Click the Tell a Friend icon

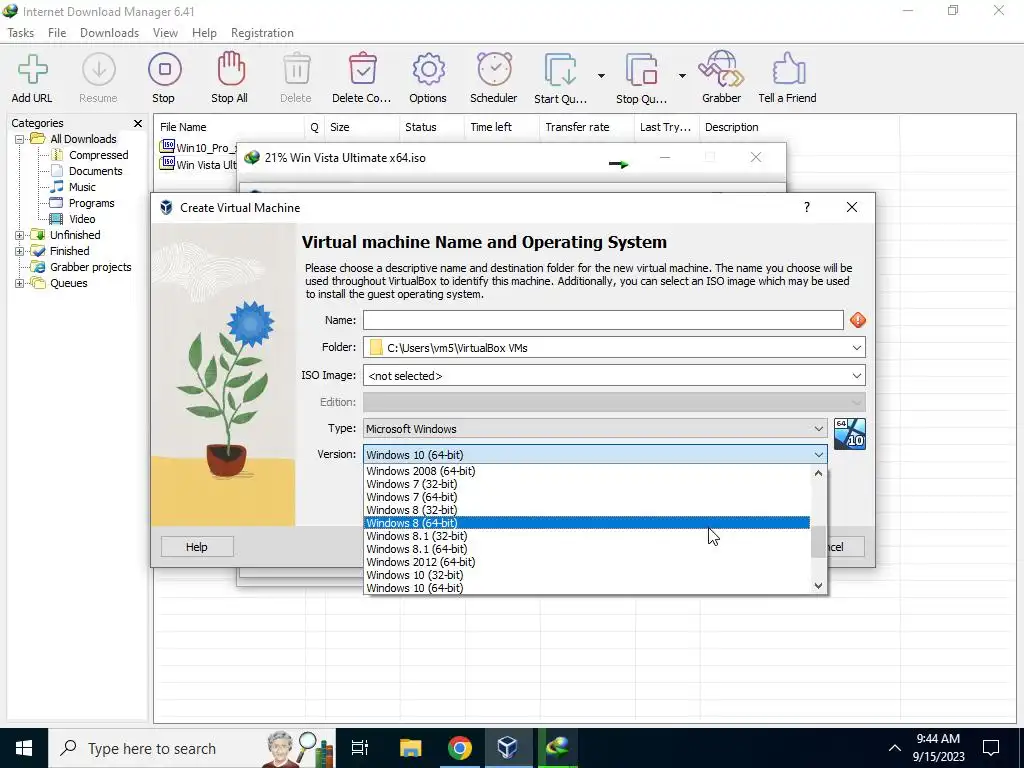788,69
